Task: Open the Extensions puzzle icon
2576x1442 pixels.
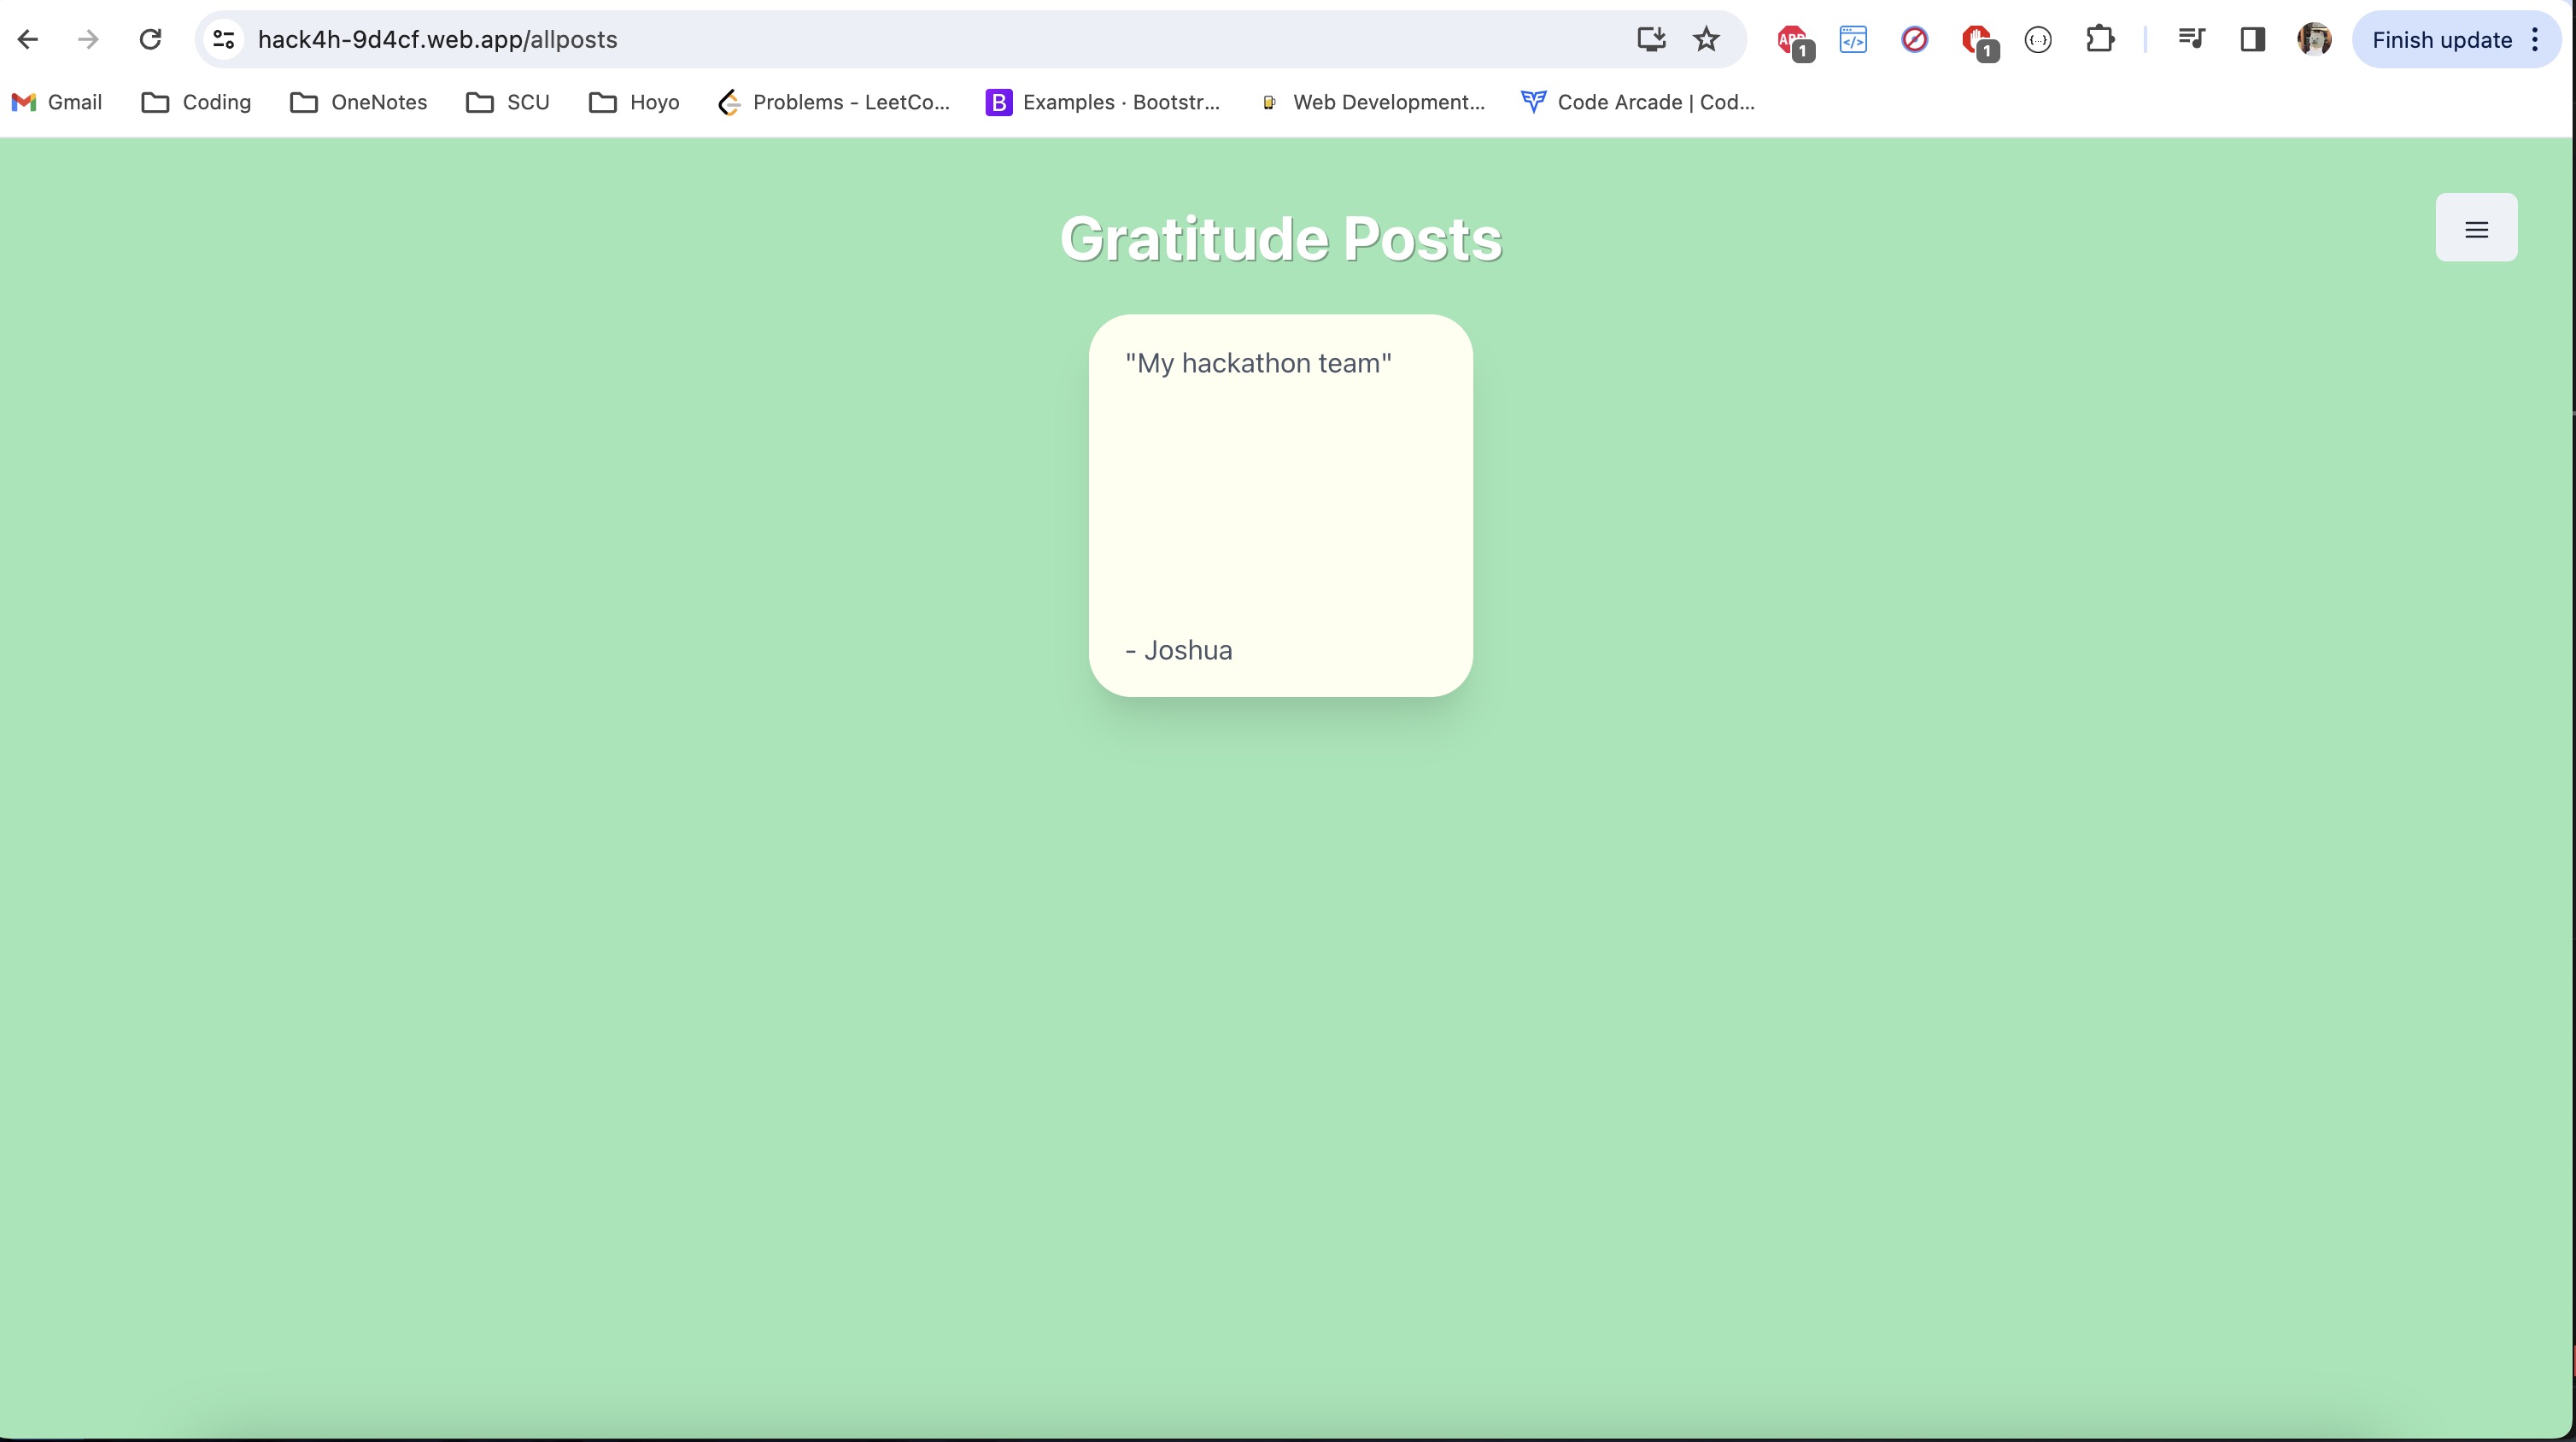Action: (x=2099, y=40)
